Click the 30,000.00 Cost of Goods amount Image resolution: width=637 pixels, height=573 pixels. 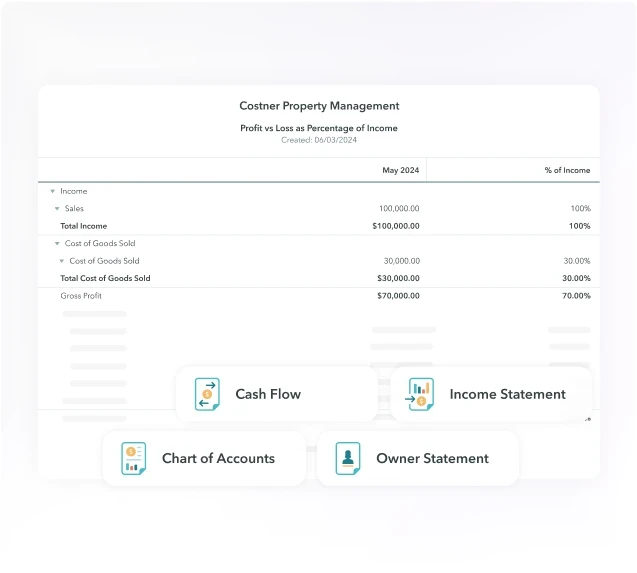click(402, 261)
